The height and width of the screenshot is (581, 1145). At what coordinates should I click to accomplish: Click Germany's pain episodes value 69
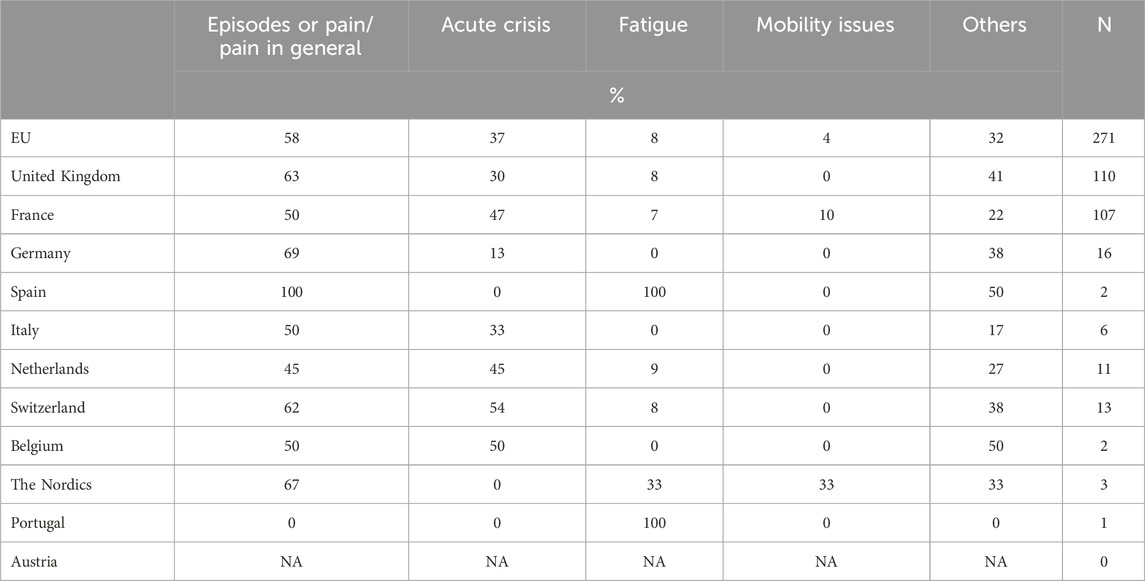tap(291, 254)
